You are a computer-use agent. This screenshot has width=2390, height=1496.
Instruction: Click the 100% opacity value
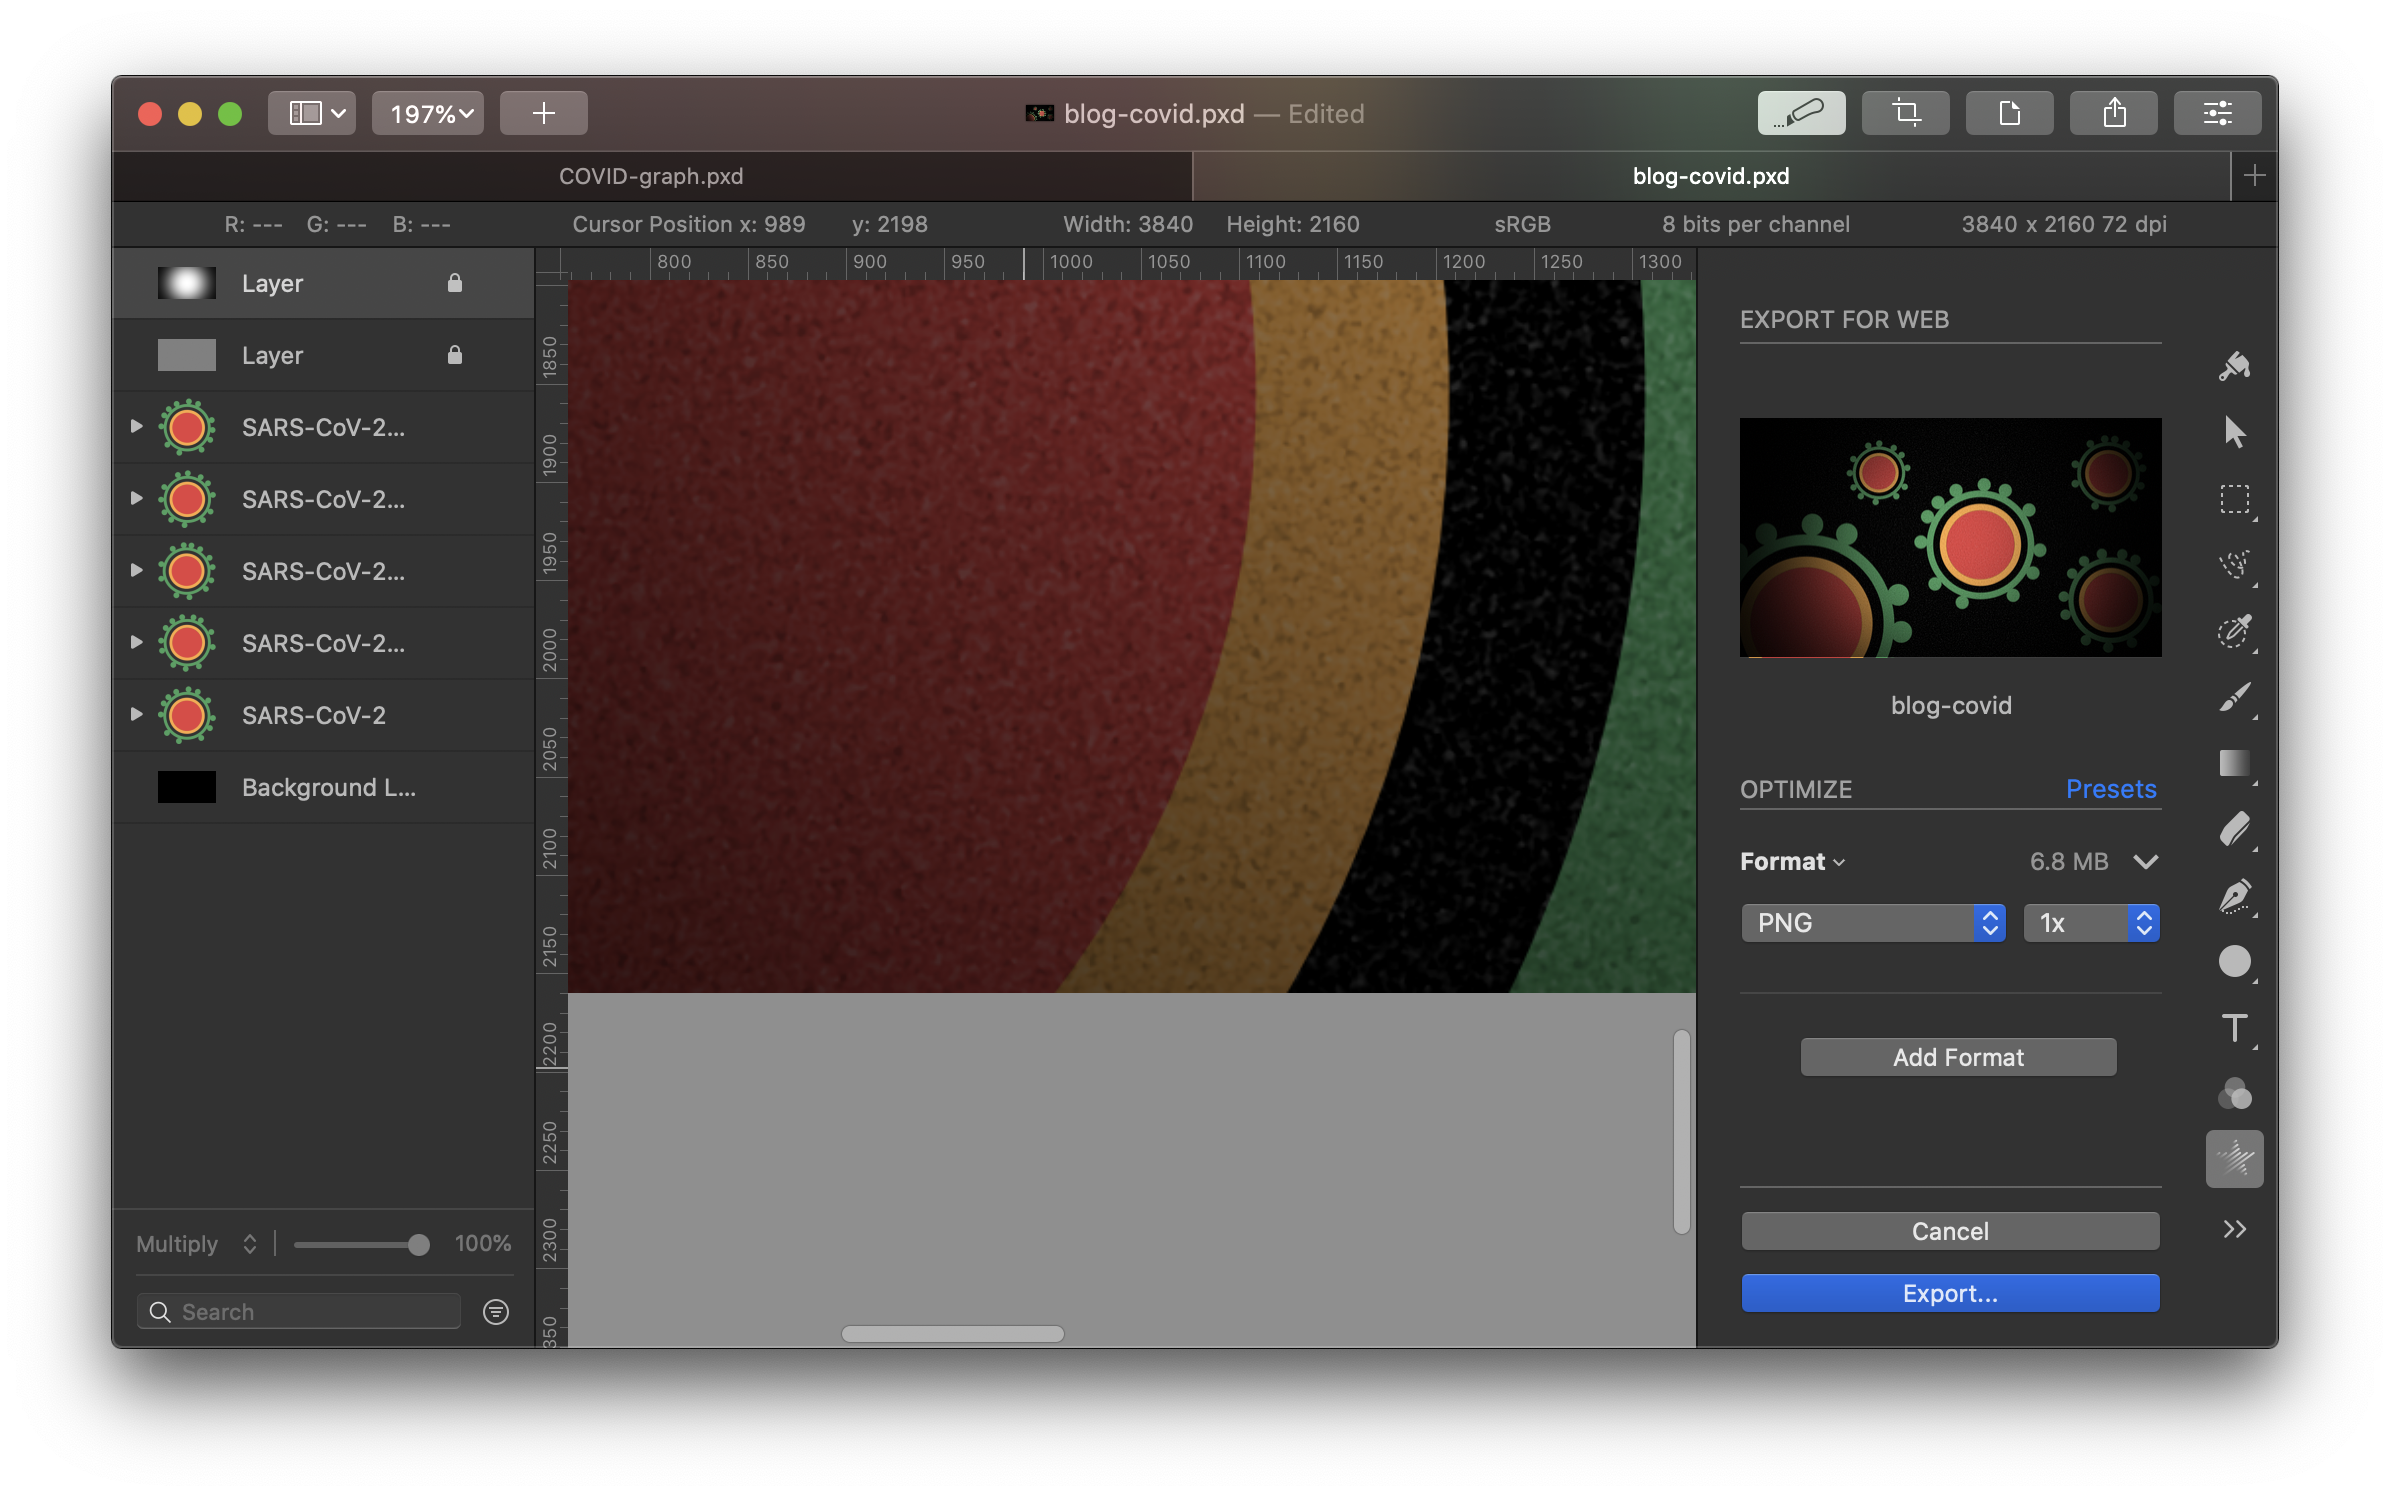(x=483, y=1243)
